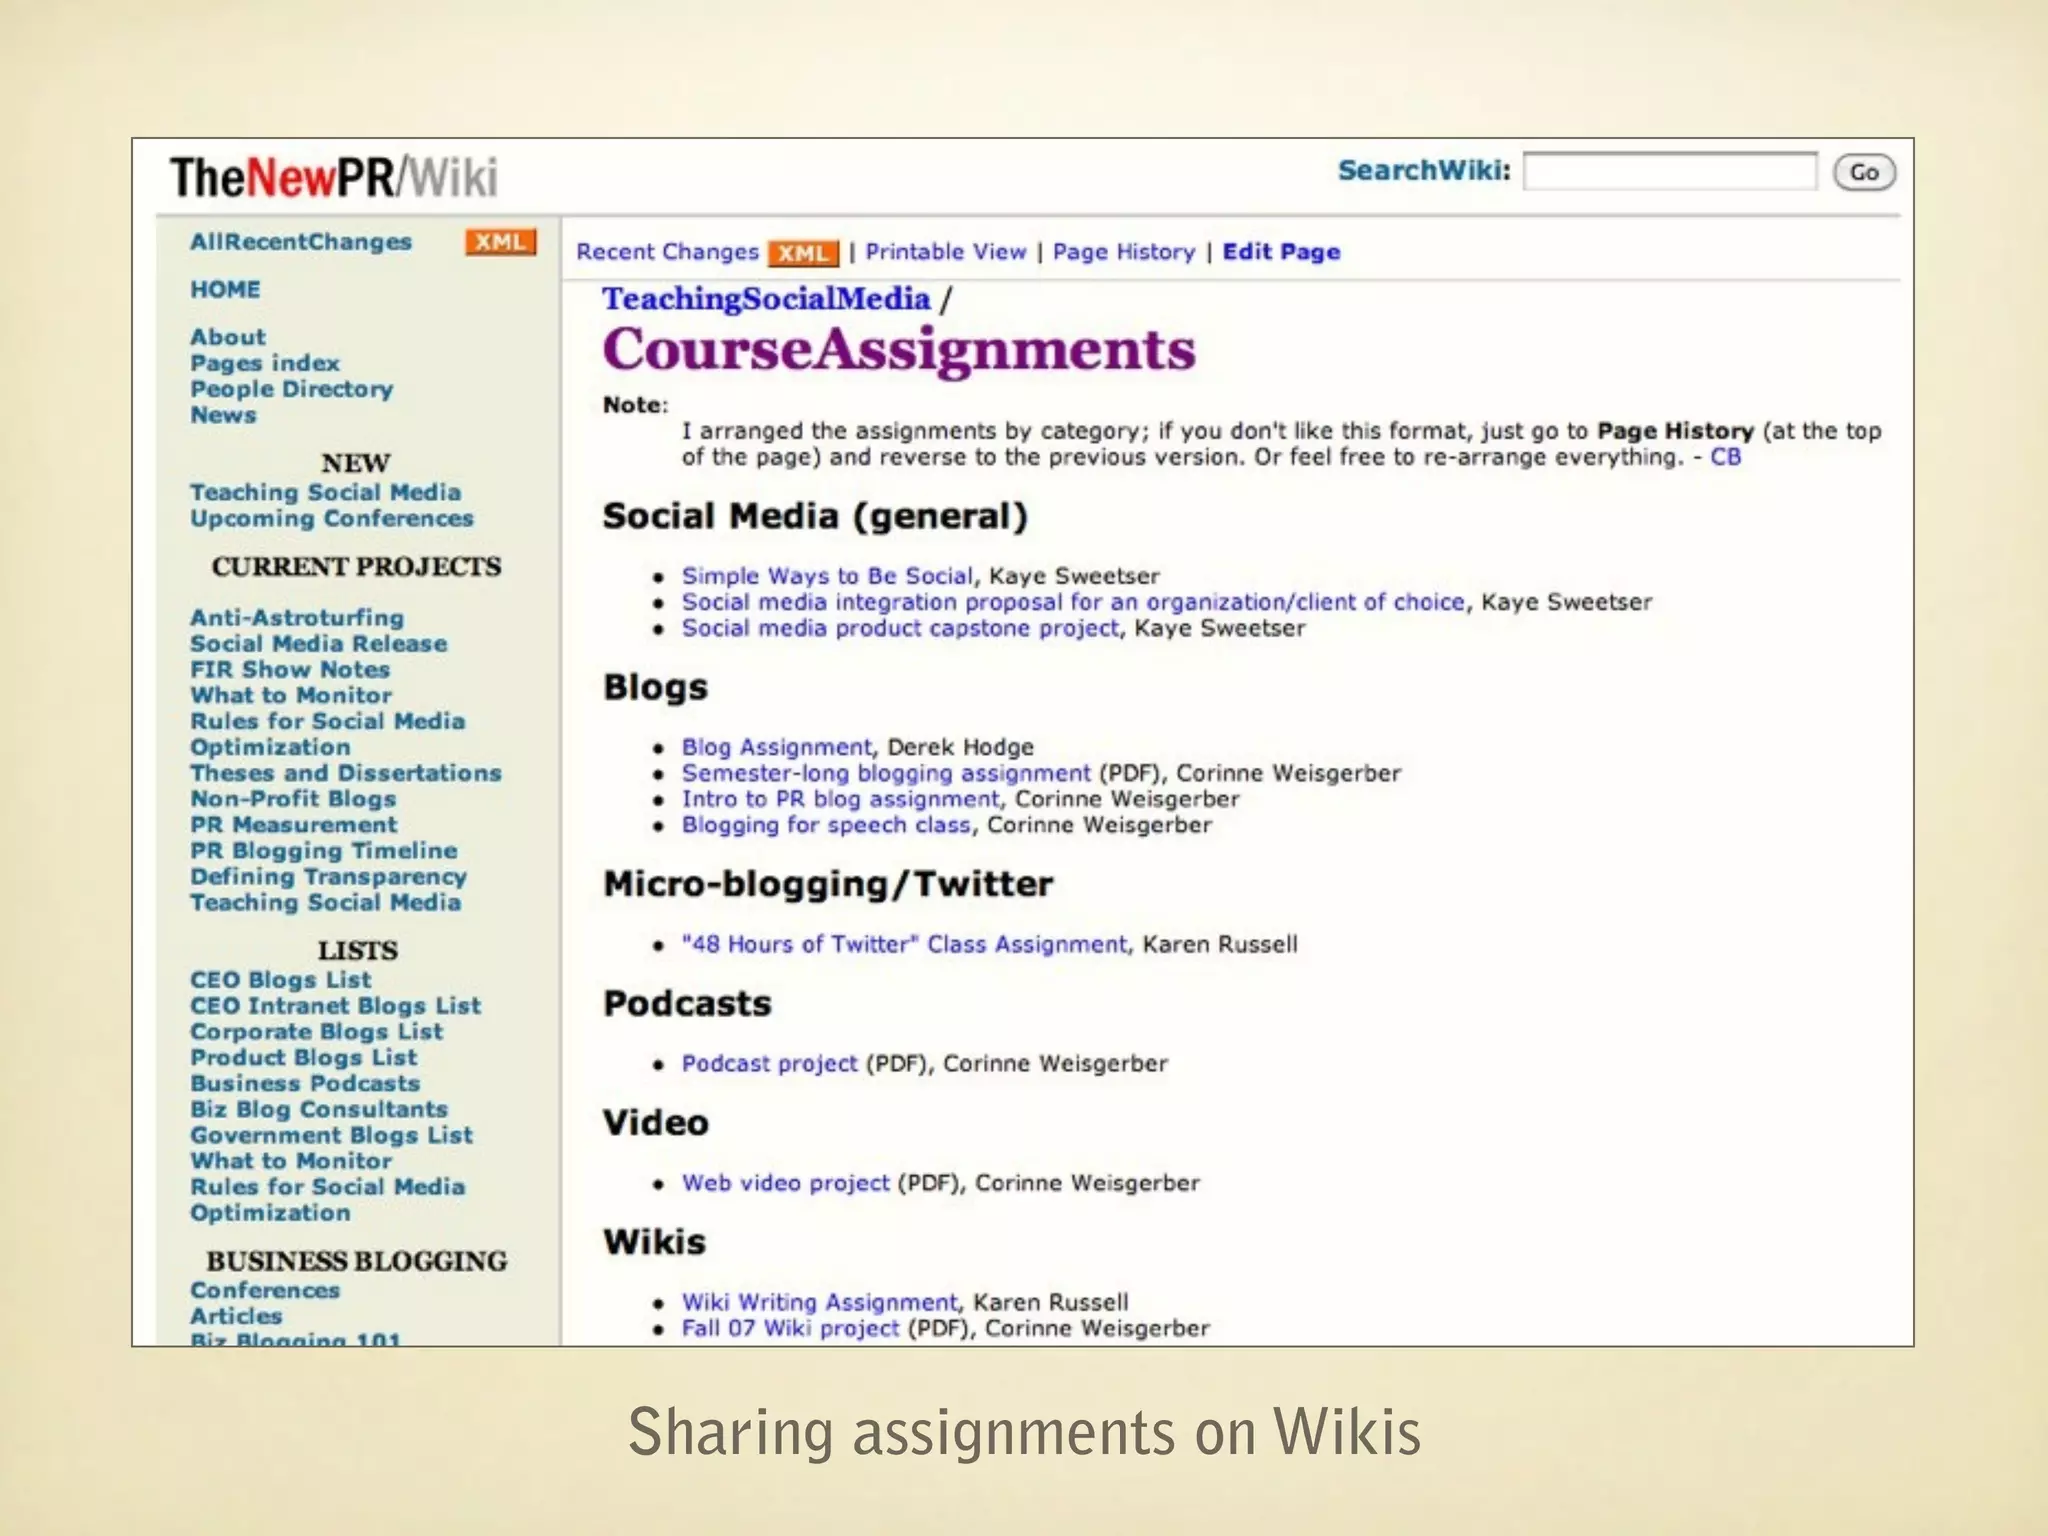The width and height of the screenshot is (2048, 1536).
Task: Open Pages index in sidebar
Action: pyautogui.click(x=265, y=363)
